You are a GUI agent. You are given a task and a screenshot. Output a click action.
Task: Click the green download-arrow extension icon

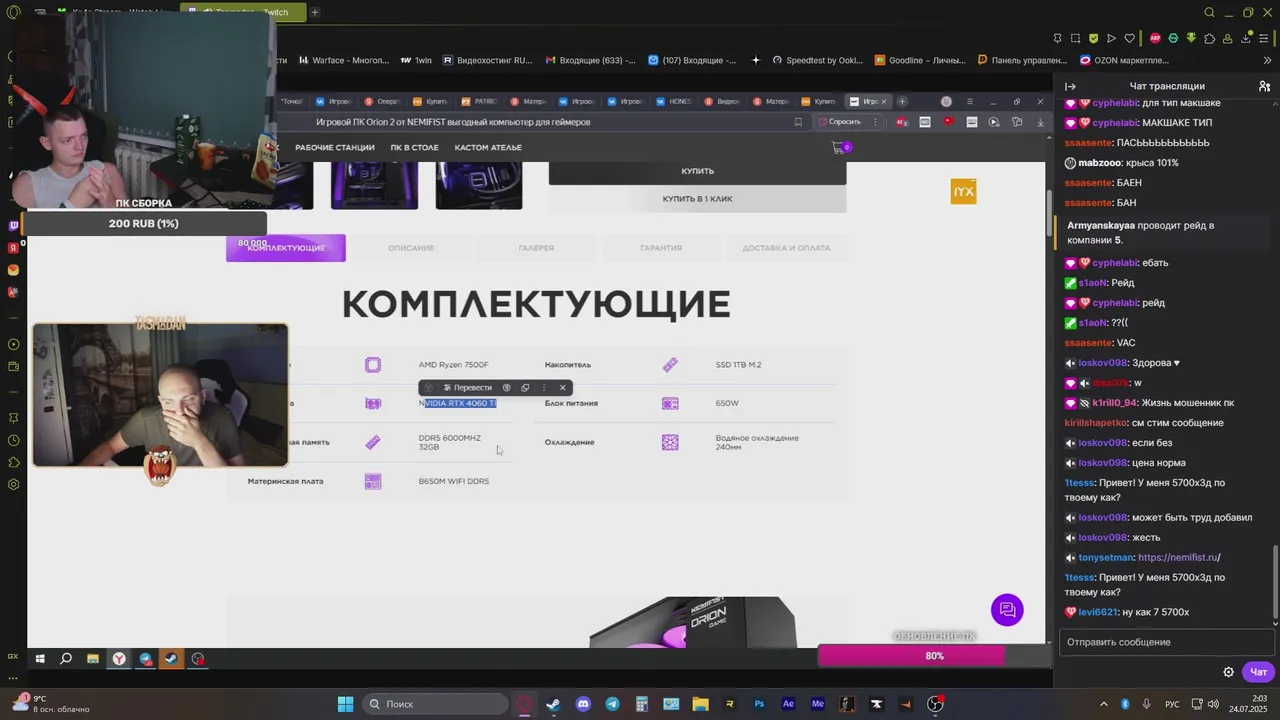[1191, 38]
